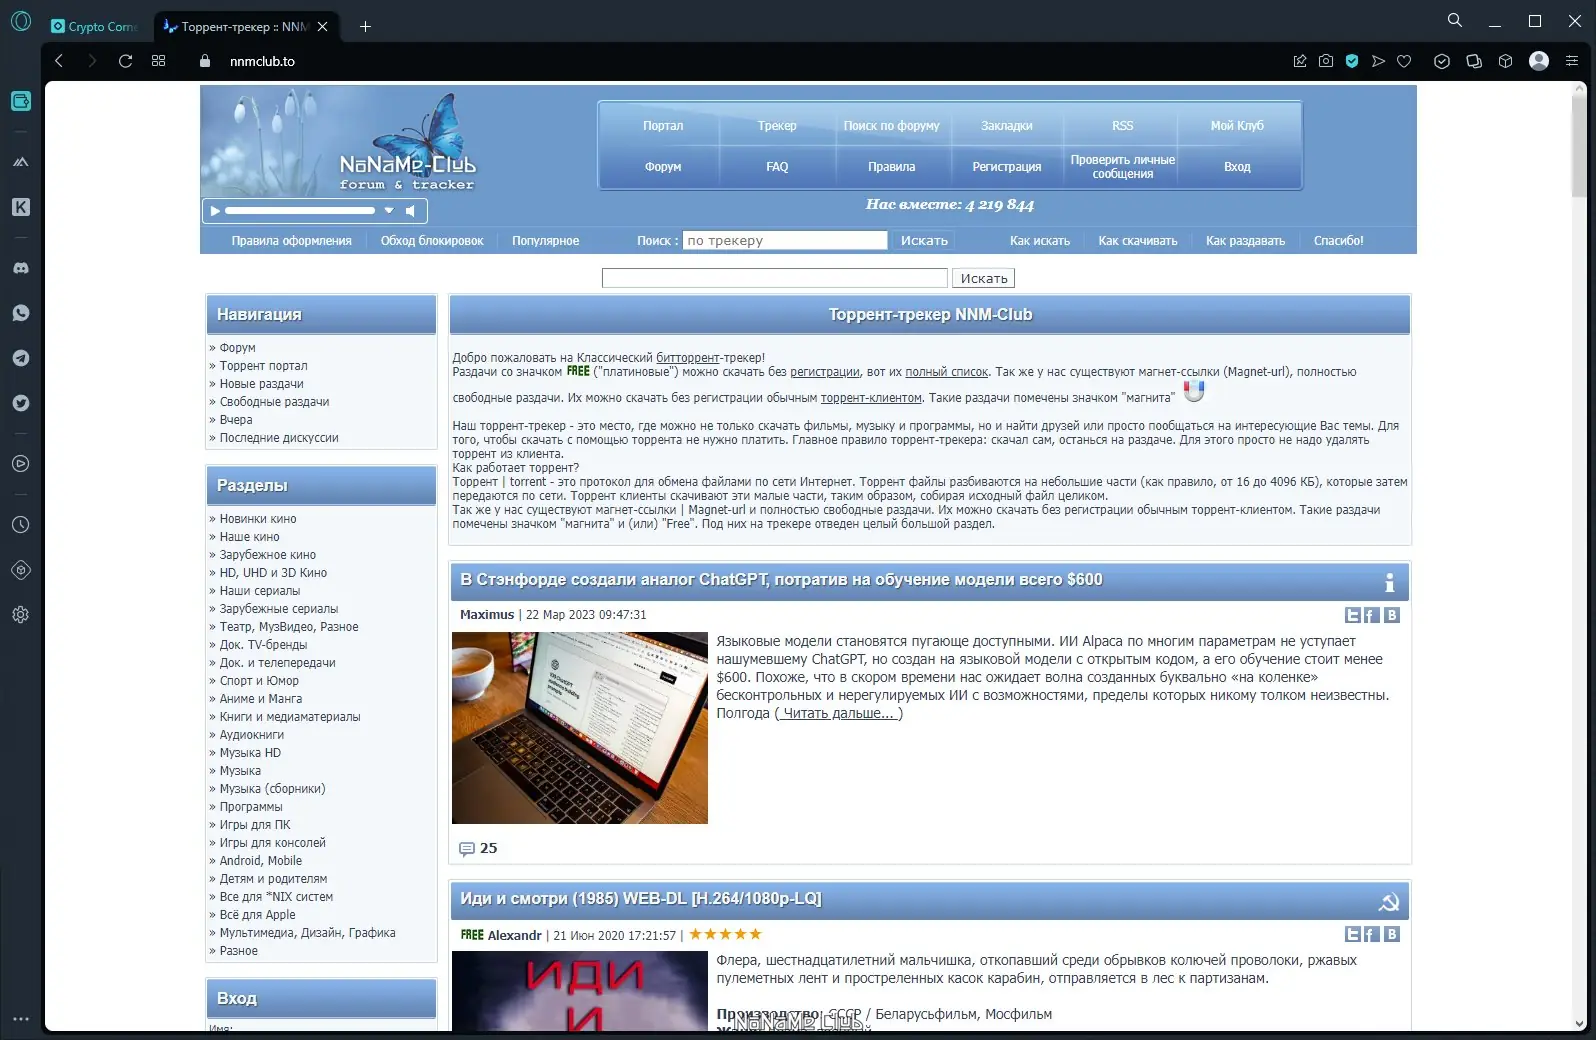Open the Opera menu logo
1596x1040 pixels.
coord(20,21)
